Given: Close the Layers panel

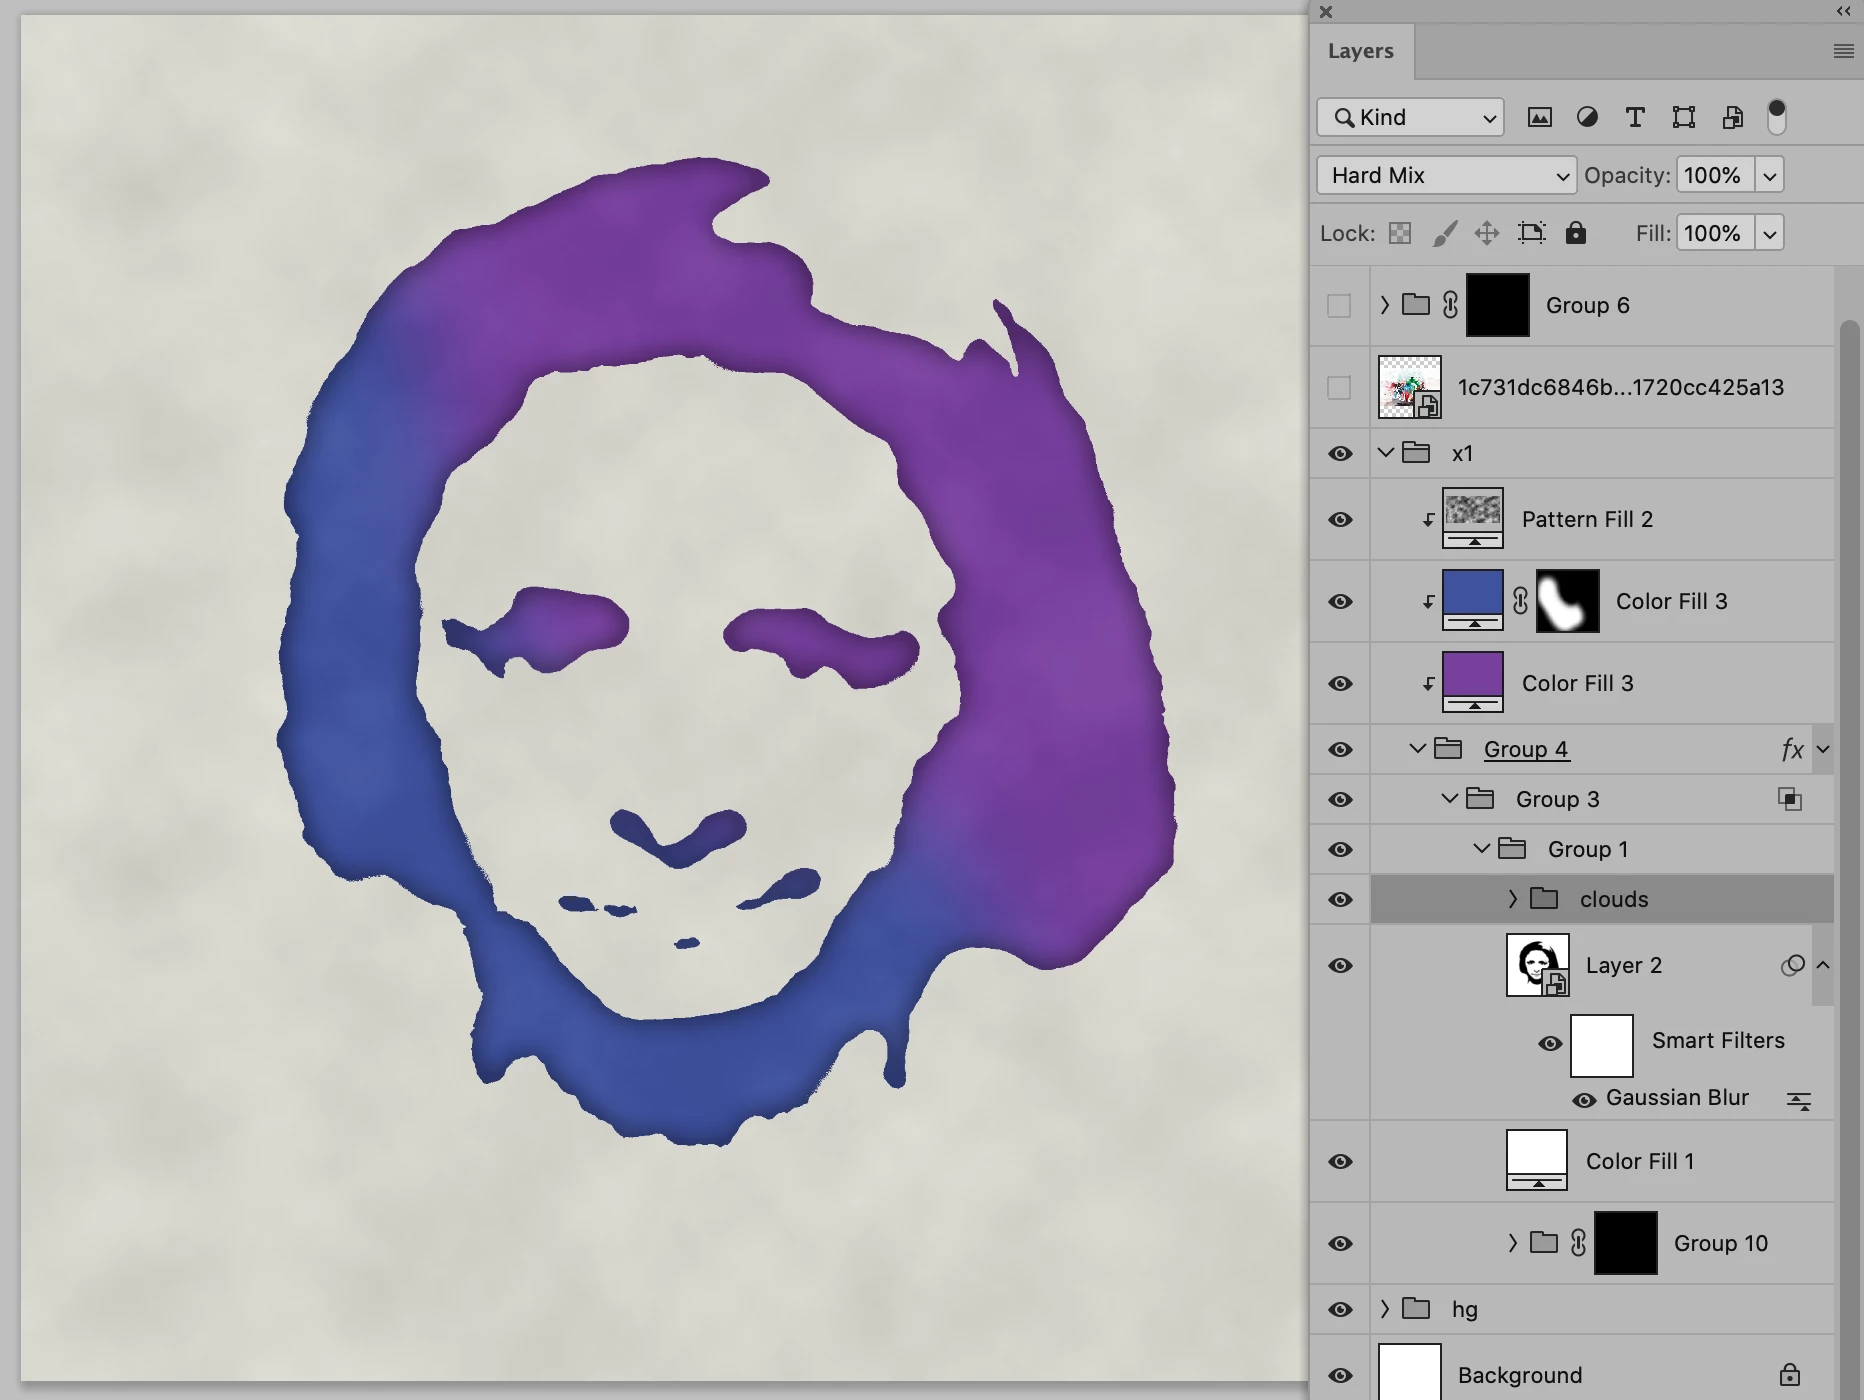Looking at the screenshot, I should click(x=1326, y=12).
